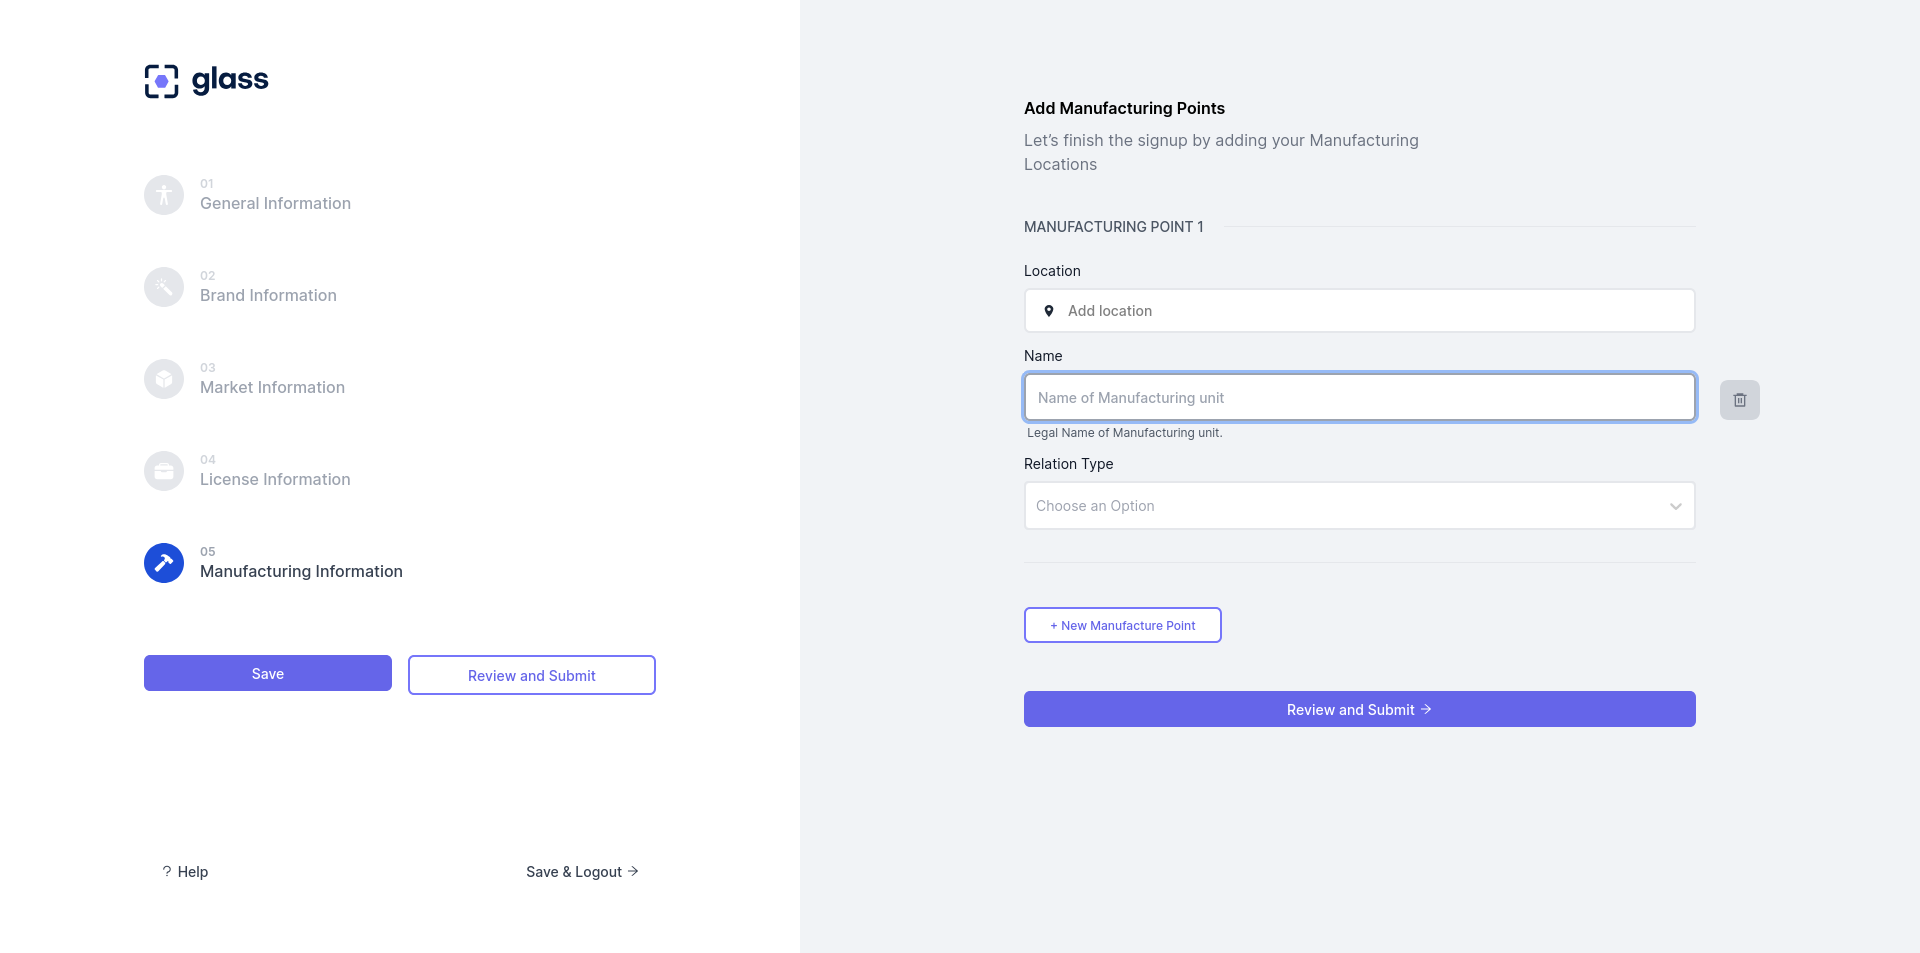Click the glass logo icon

(x=162, y=81)
